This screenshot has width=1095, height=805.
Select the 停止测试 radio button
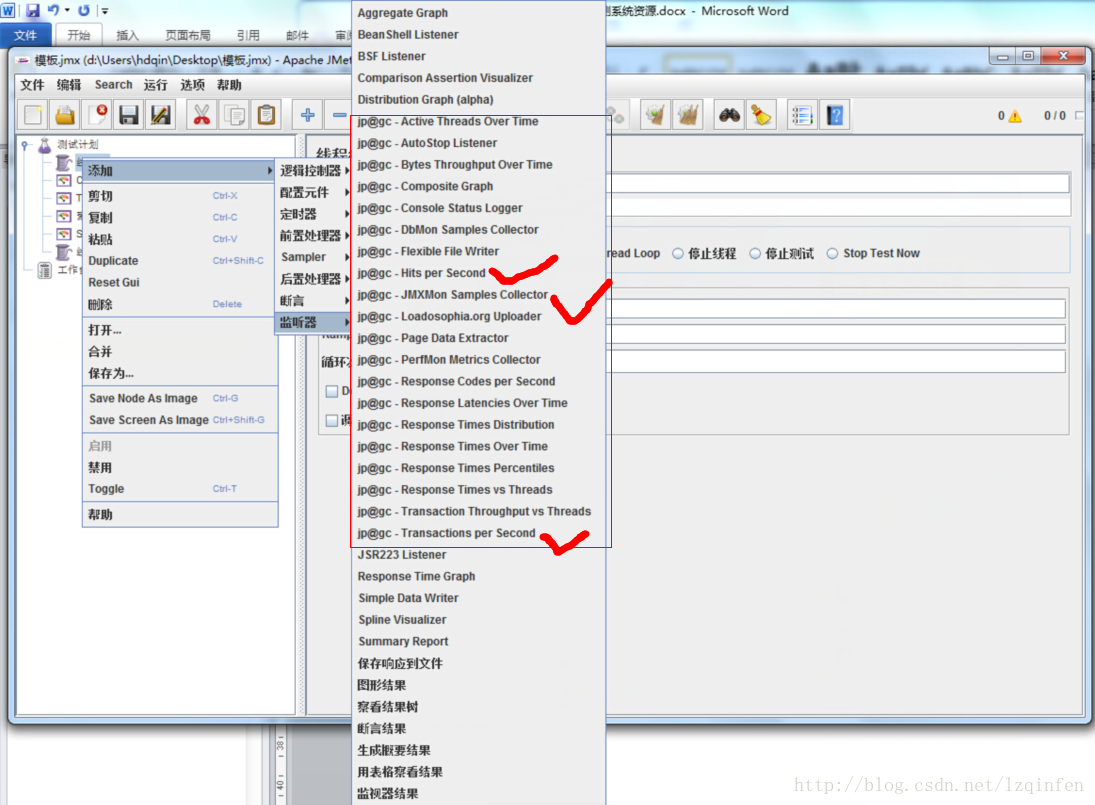(x=755, y=253)
